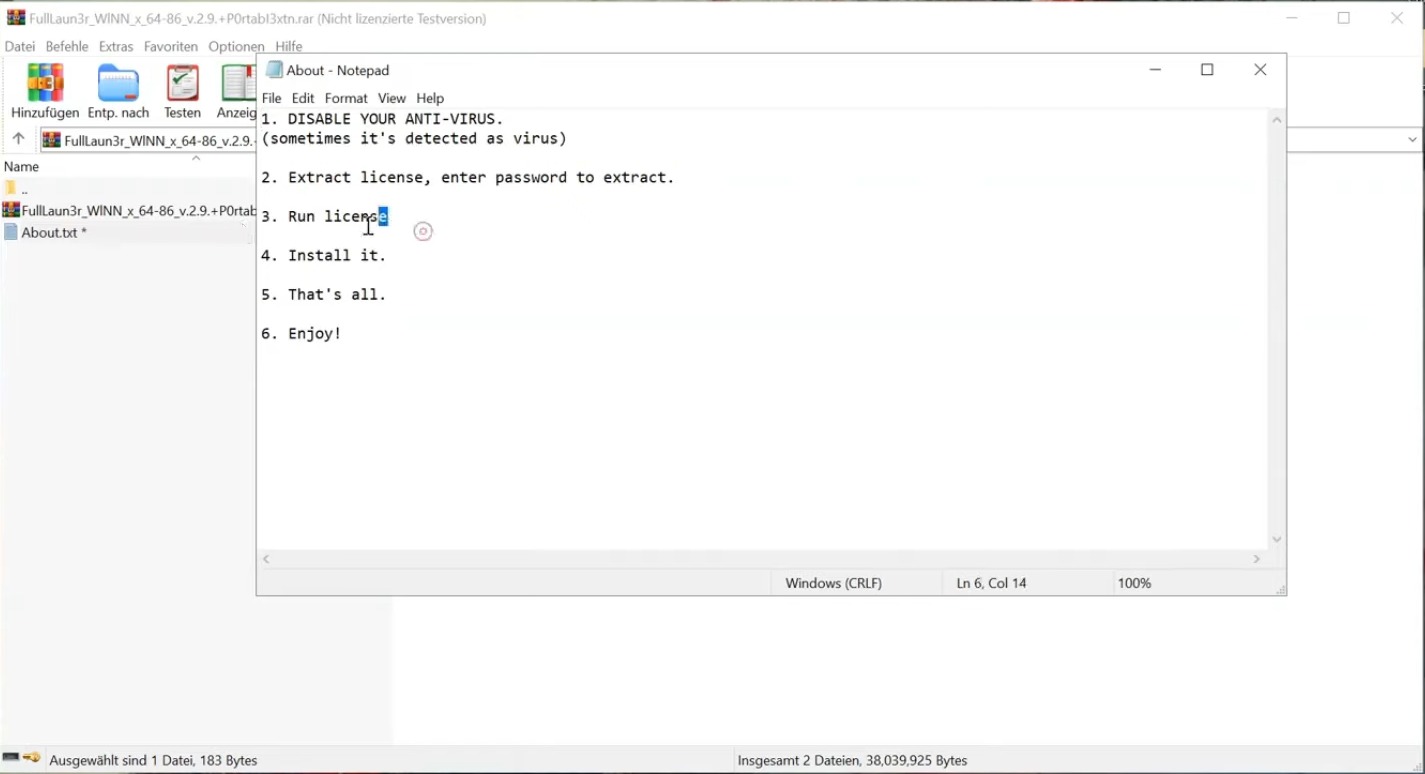Select the About.txt file icon
1425x774 pixels.
[x=11, y=232]
